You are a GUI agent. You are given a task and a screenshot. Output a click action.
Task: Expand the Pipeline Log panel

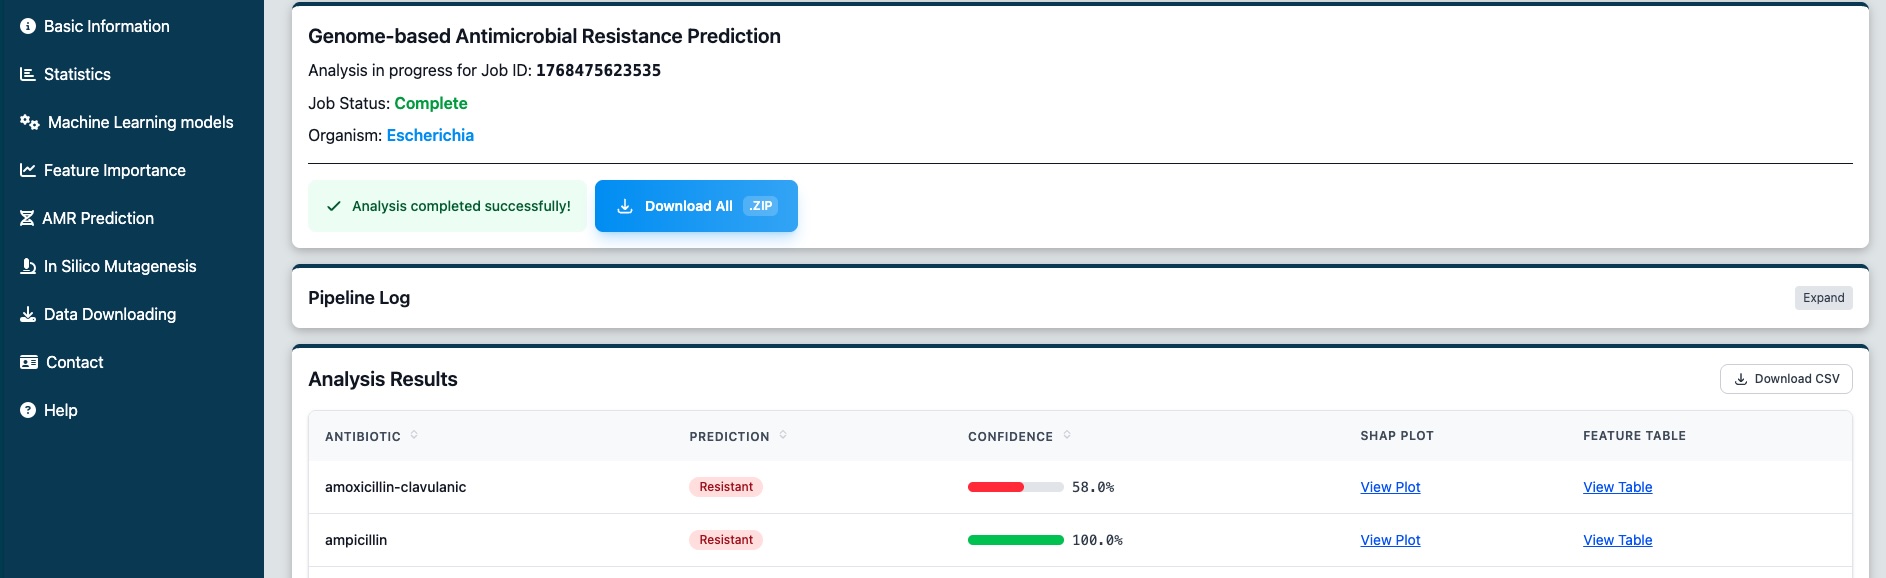pyautogui.click(x=1823, y=298)
